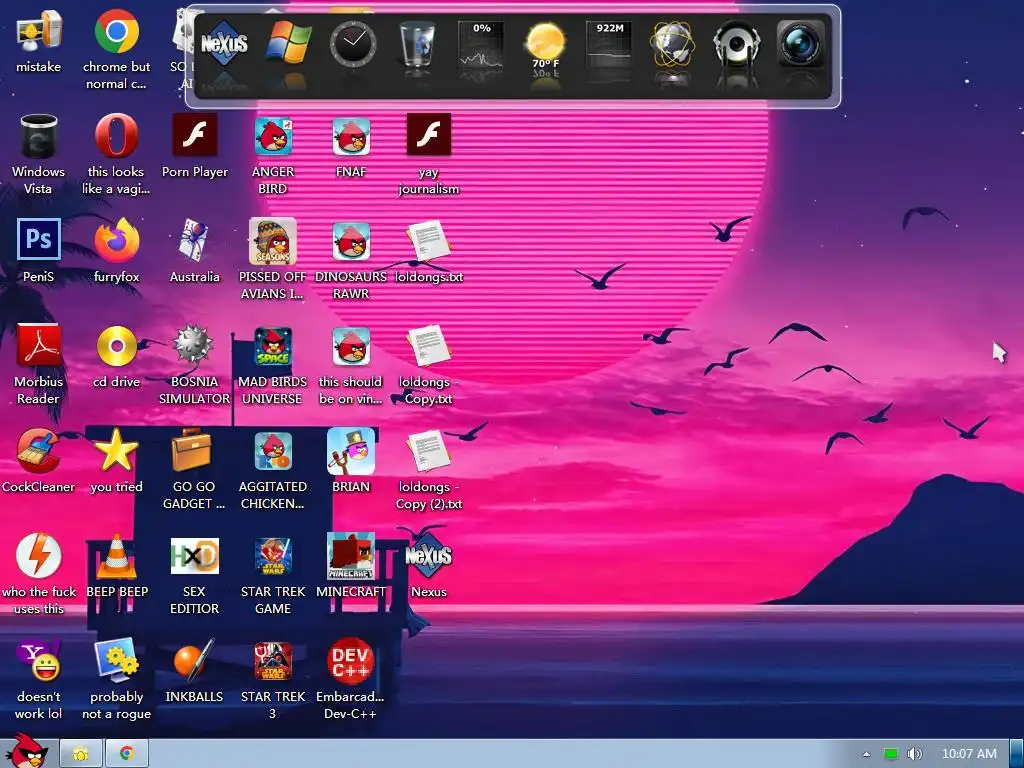Image resolution: width=1024 pixels, height=768 pixels.
Task: Open the Angry Birds Start button
Action: (27, 752)
